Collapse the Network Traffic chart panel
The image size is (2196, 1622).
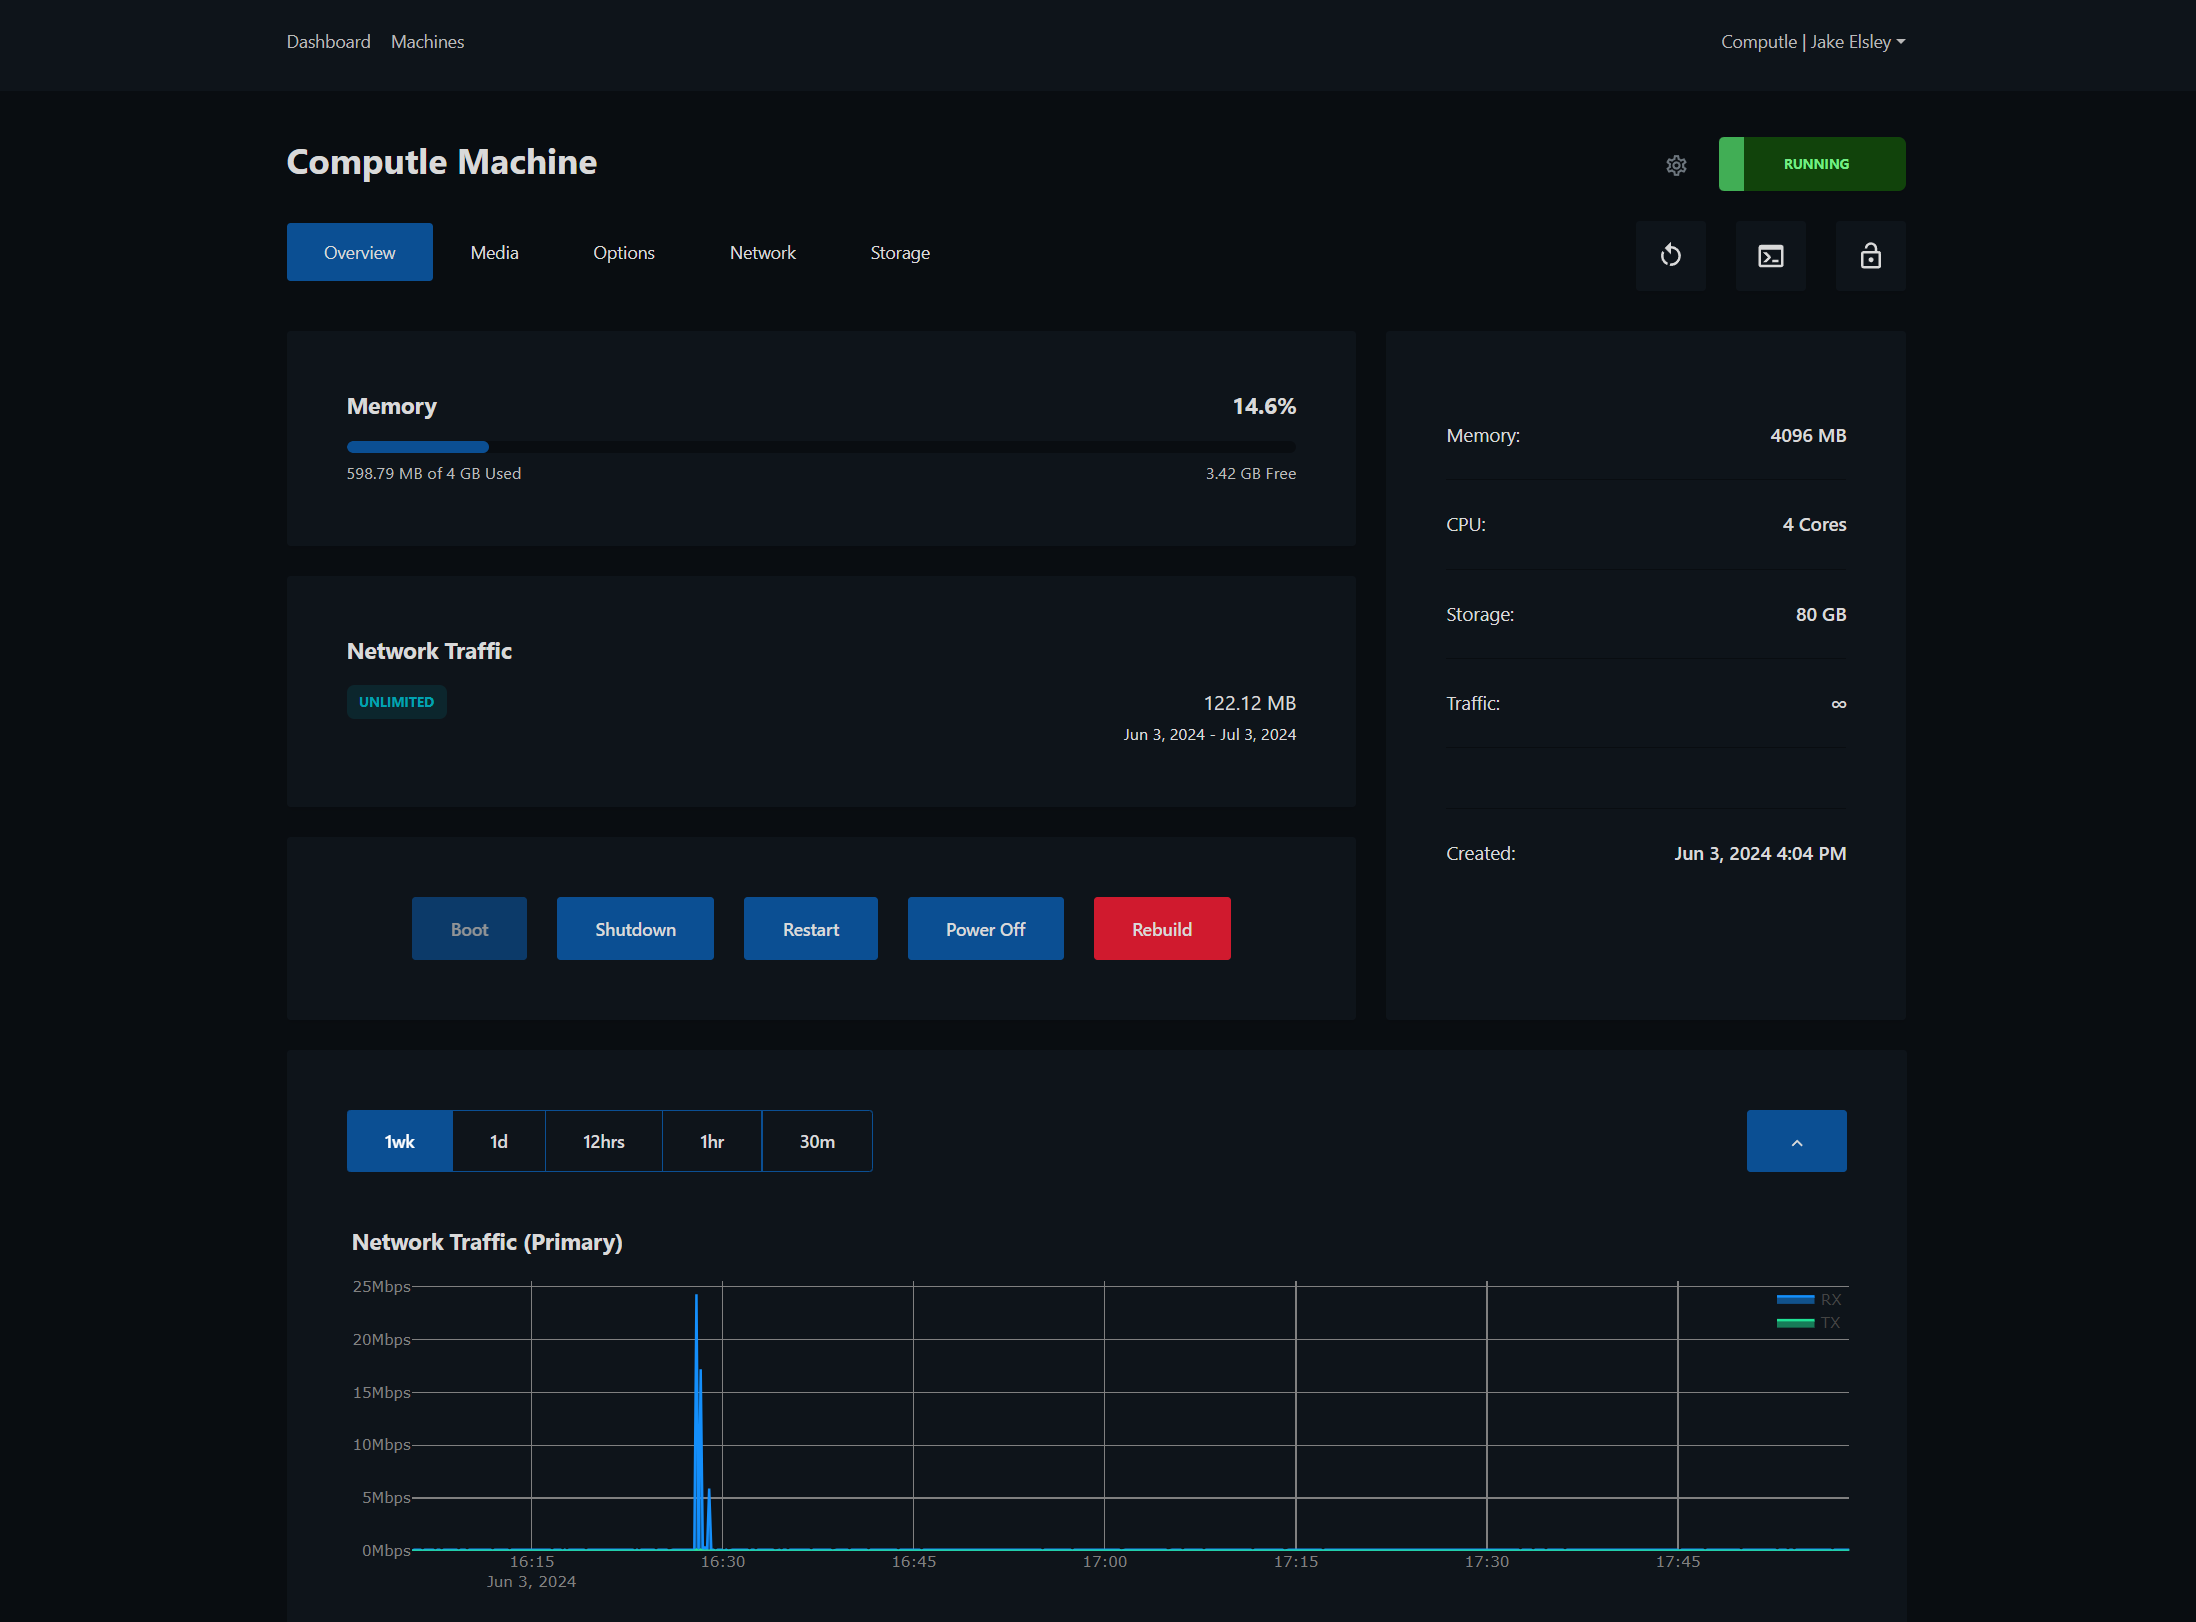[1796, 1140]
